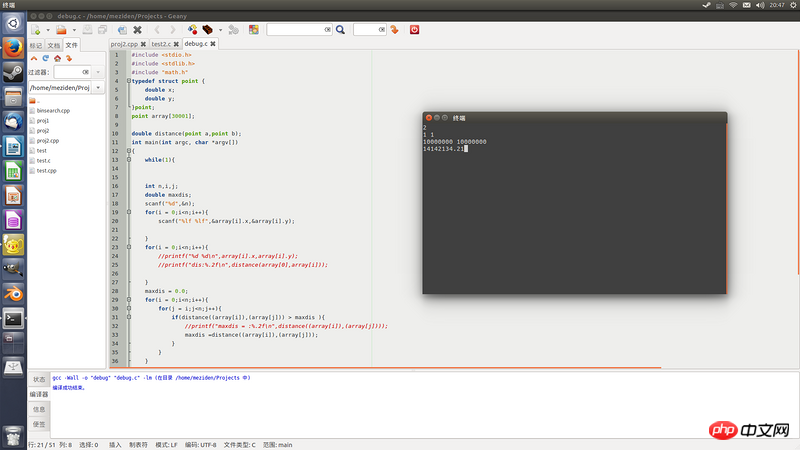The height and width of the screenshot is (450, 800).
Task: Click the magnifier find icon
Action: tap(340, 30)
